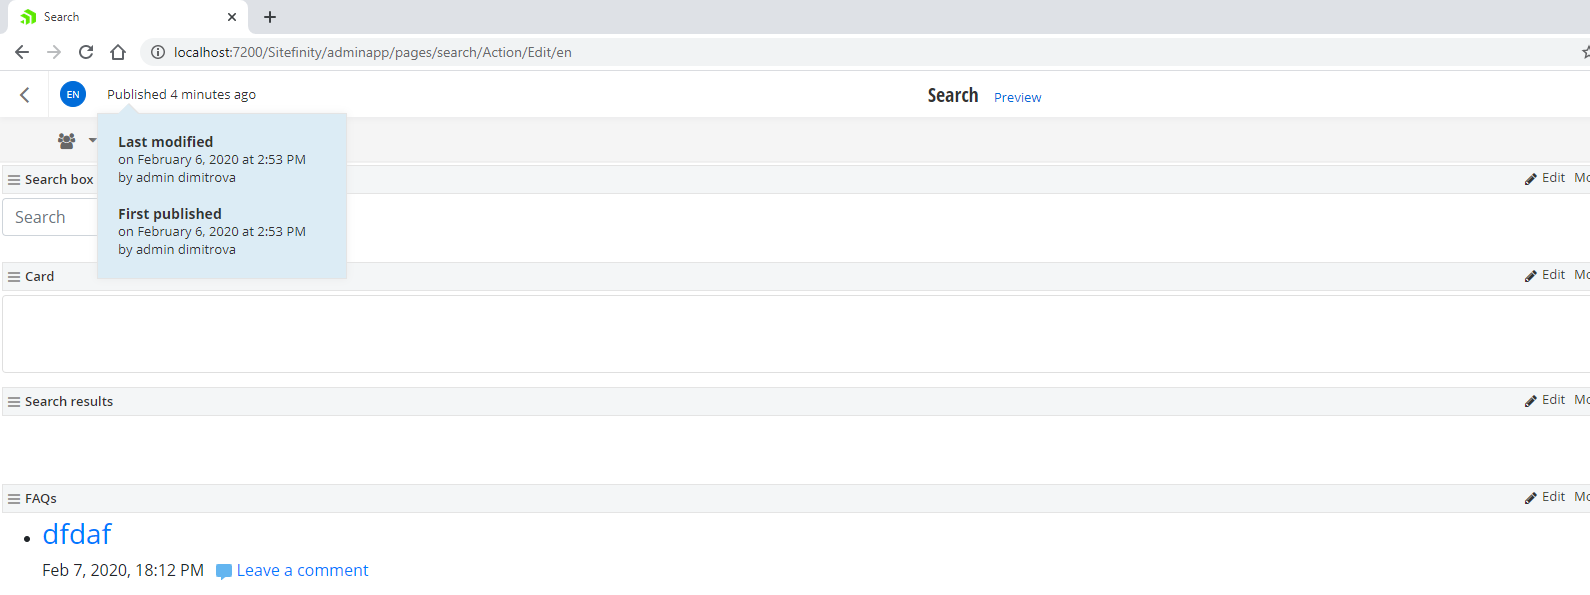Screen dimensions: 1590x595
Task: Click the browser forward arrow
Action: coord(54,52)
